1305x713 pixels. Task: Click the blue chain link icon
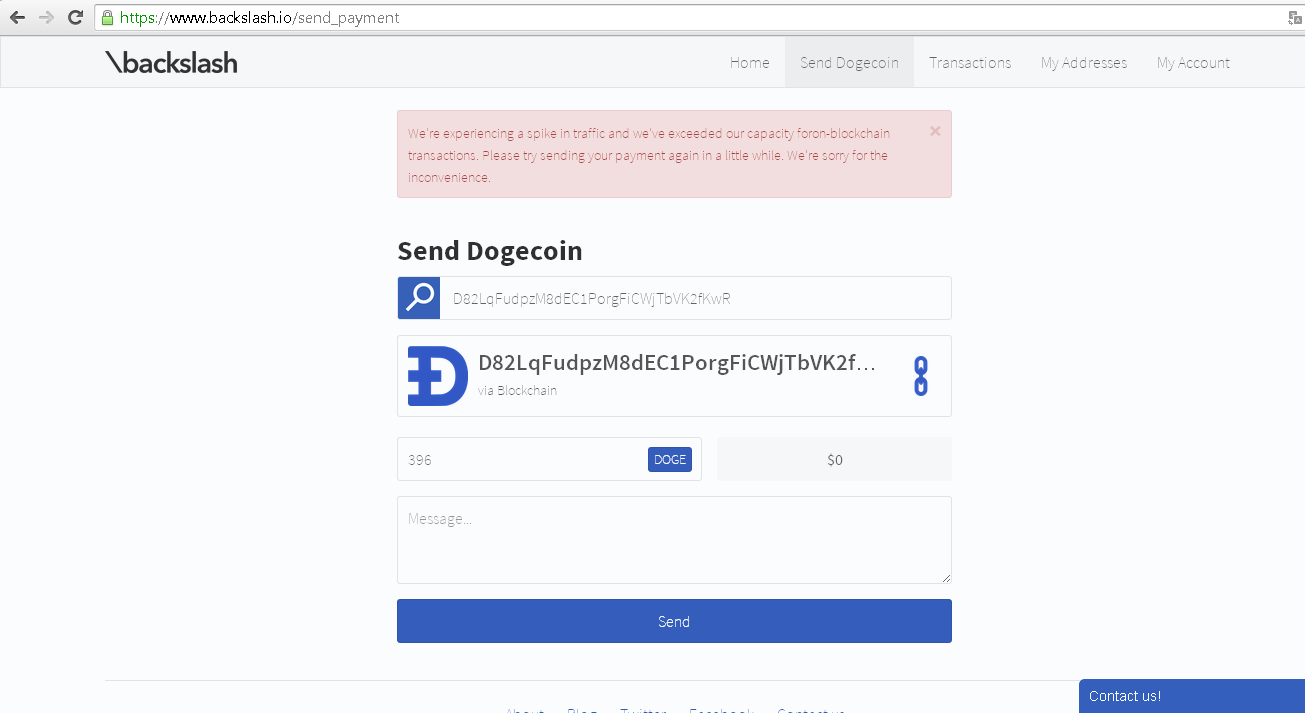click(921, 376)
